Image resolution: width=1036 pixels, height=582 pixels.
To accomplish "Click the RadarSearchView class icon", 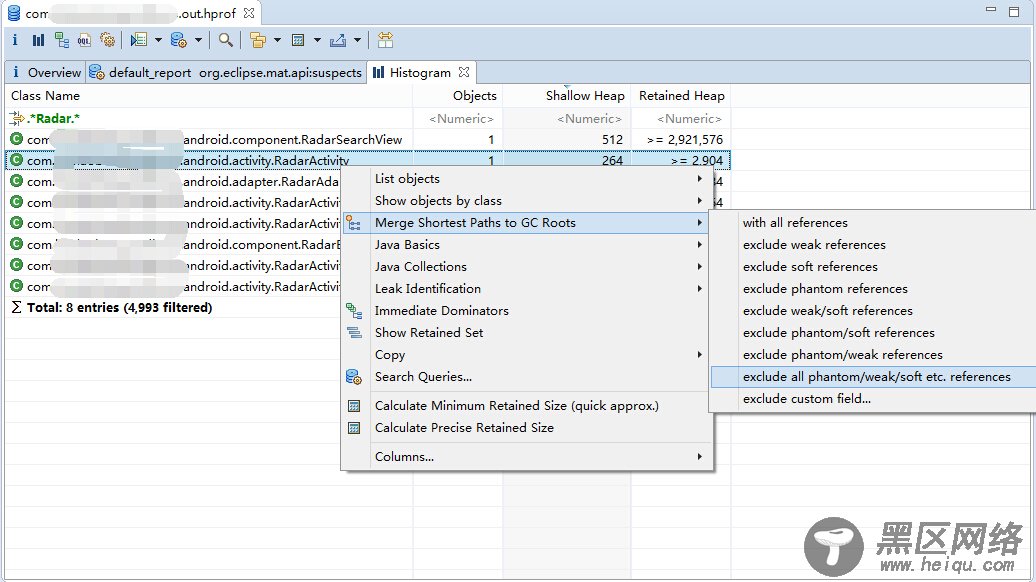I will pyautogui.click(x=17, y=139).
